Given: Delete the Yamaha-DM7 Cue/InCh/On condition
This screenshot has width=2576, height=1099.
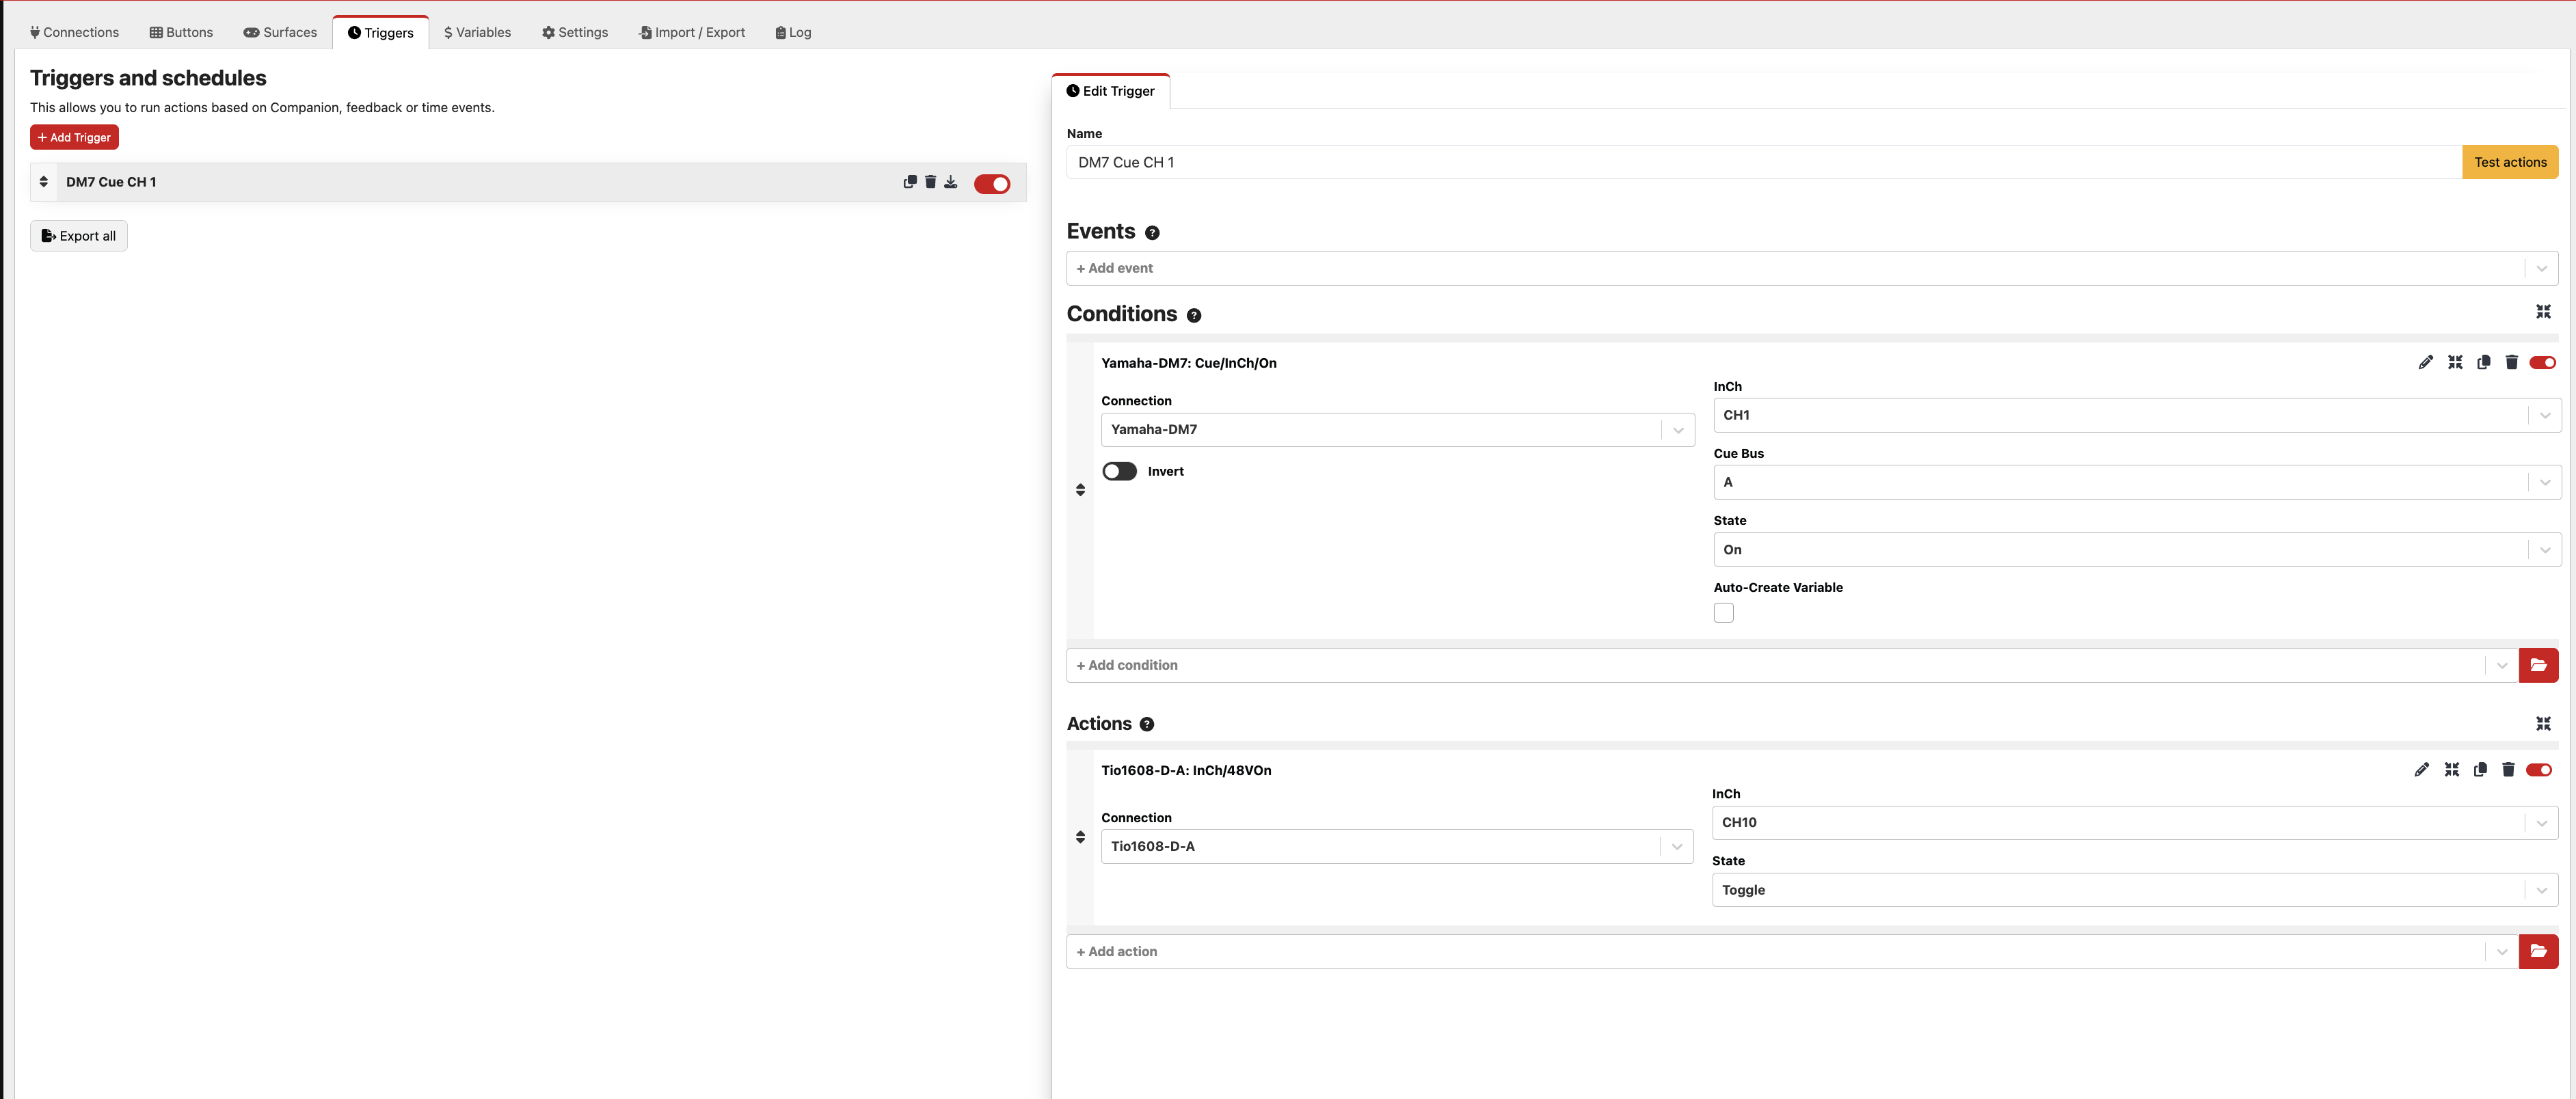Looking at the screenshot, I should 2511,363.
